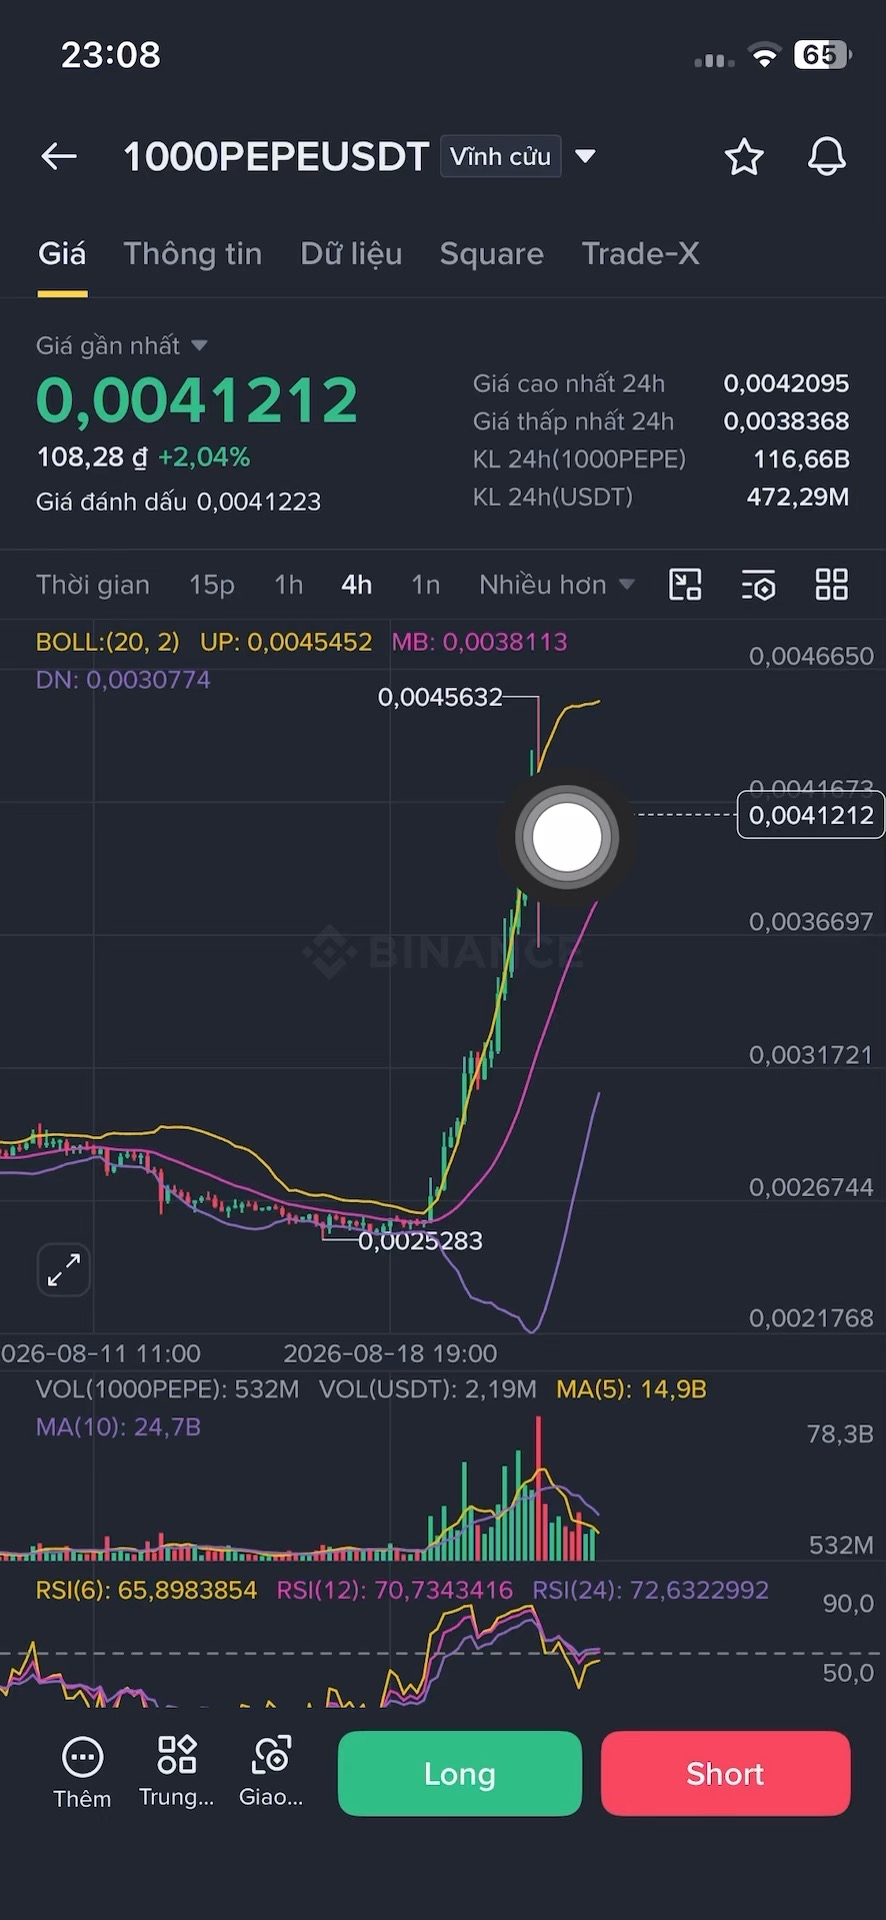The height and width of the screenshot is (1920, 886).
Task: Select the Vĩnh cửu contract badge
Action: 500,156
